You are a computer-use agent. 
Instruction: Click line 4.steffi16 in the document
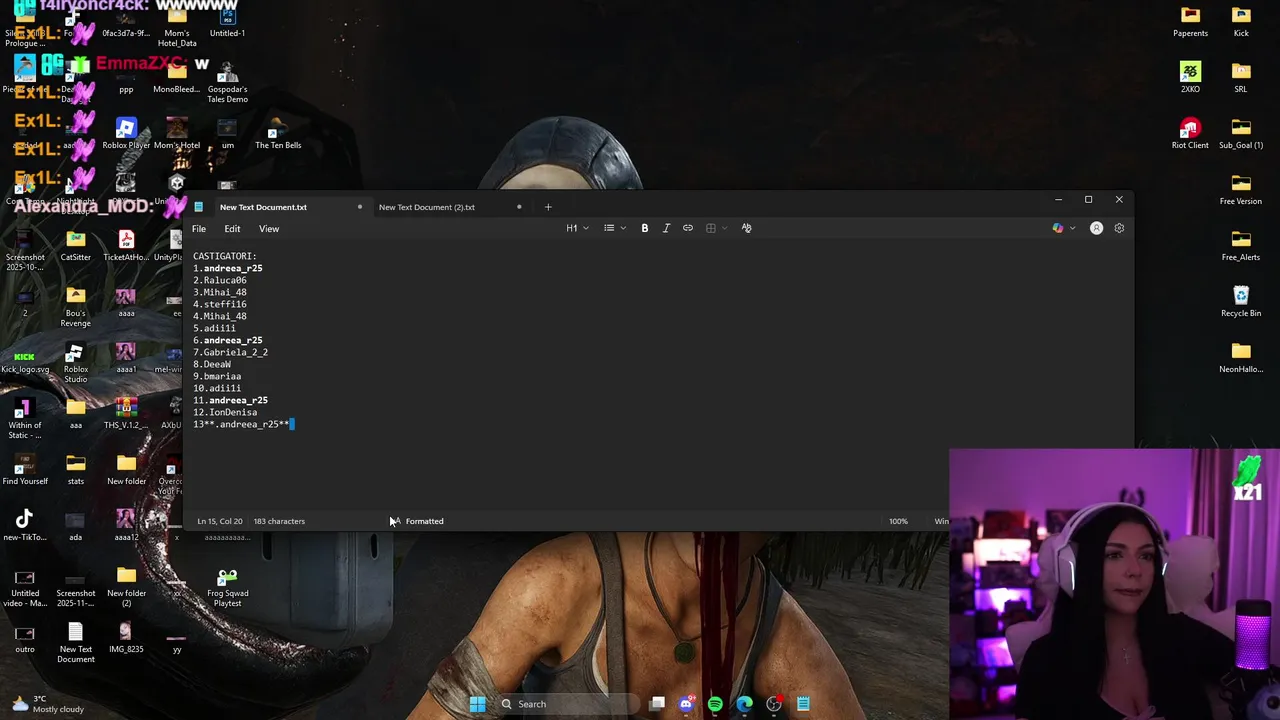[x=219, y=304]
